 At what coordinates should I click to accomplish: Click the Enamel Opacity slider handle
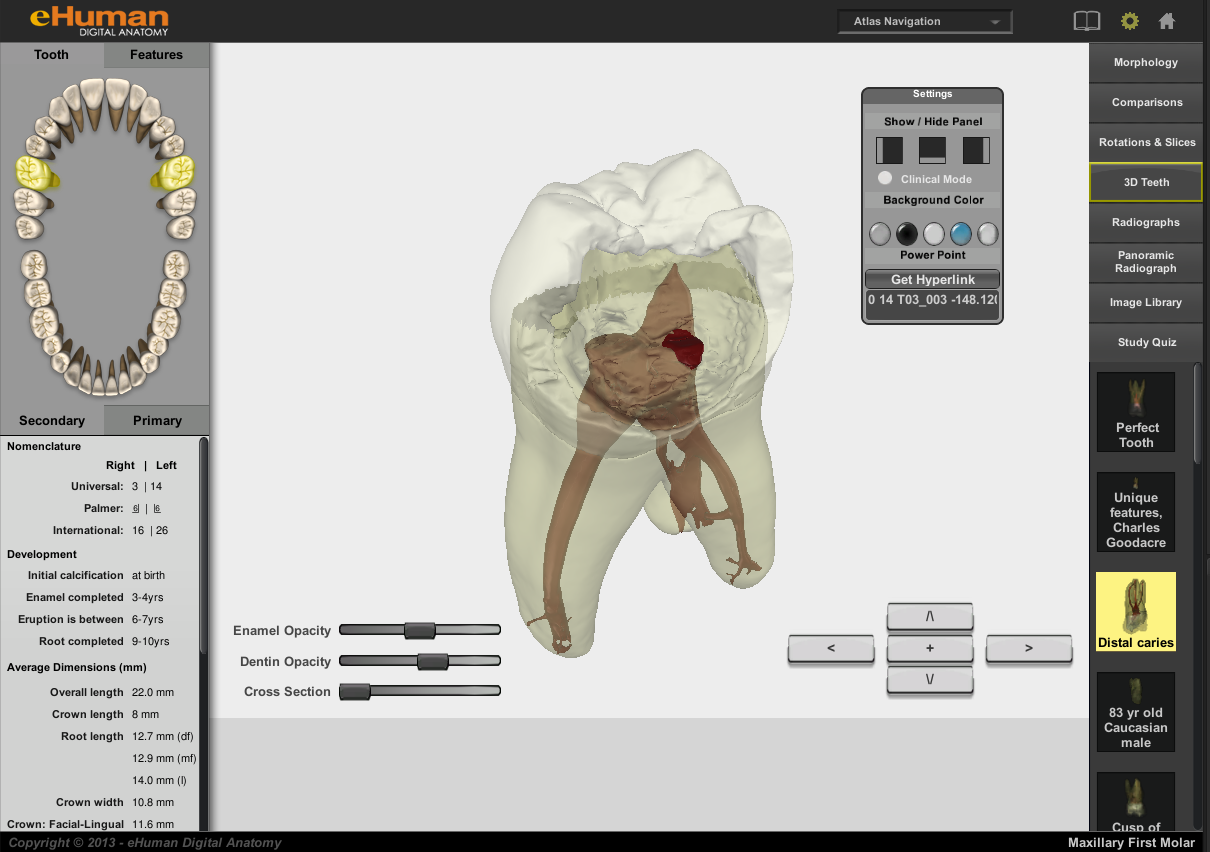tap(419, 630)
